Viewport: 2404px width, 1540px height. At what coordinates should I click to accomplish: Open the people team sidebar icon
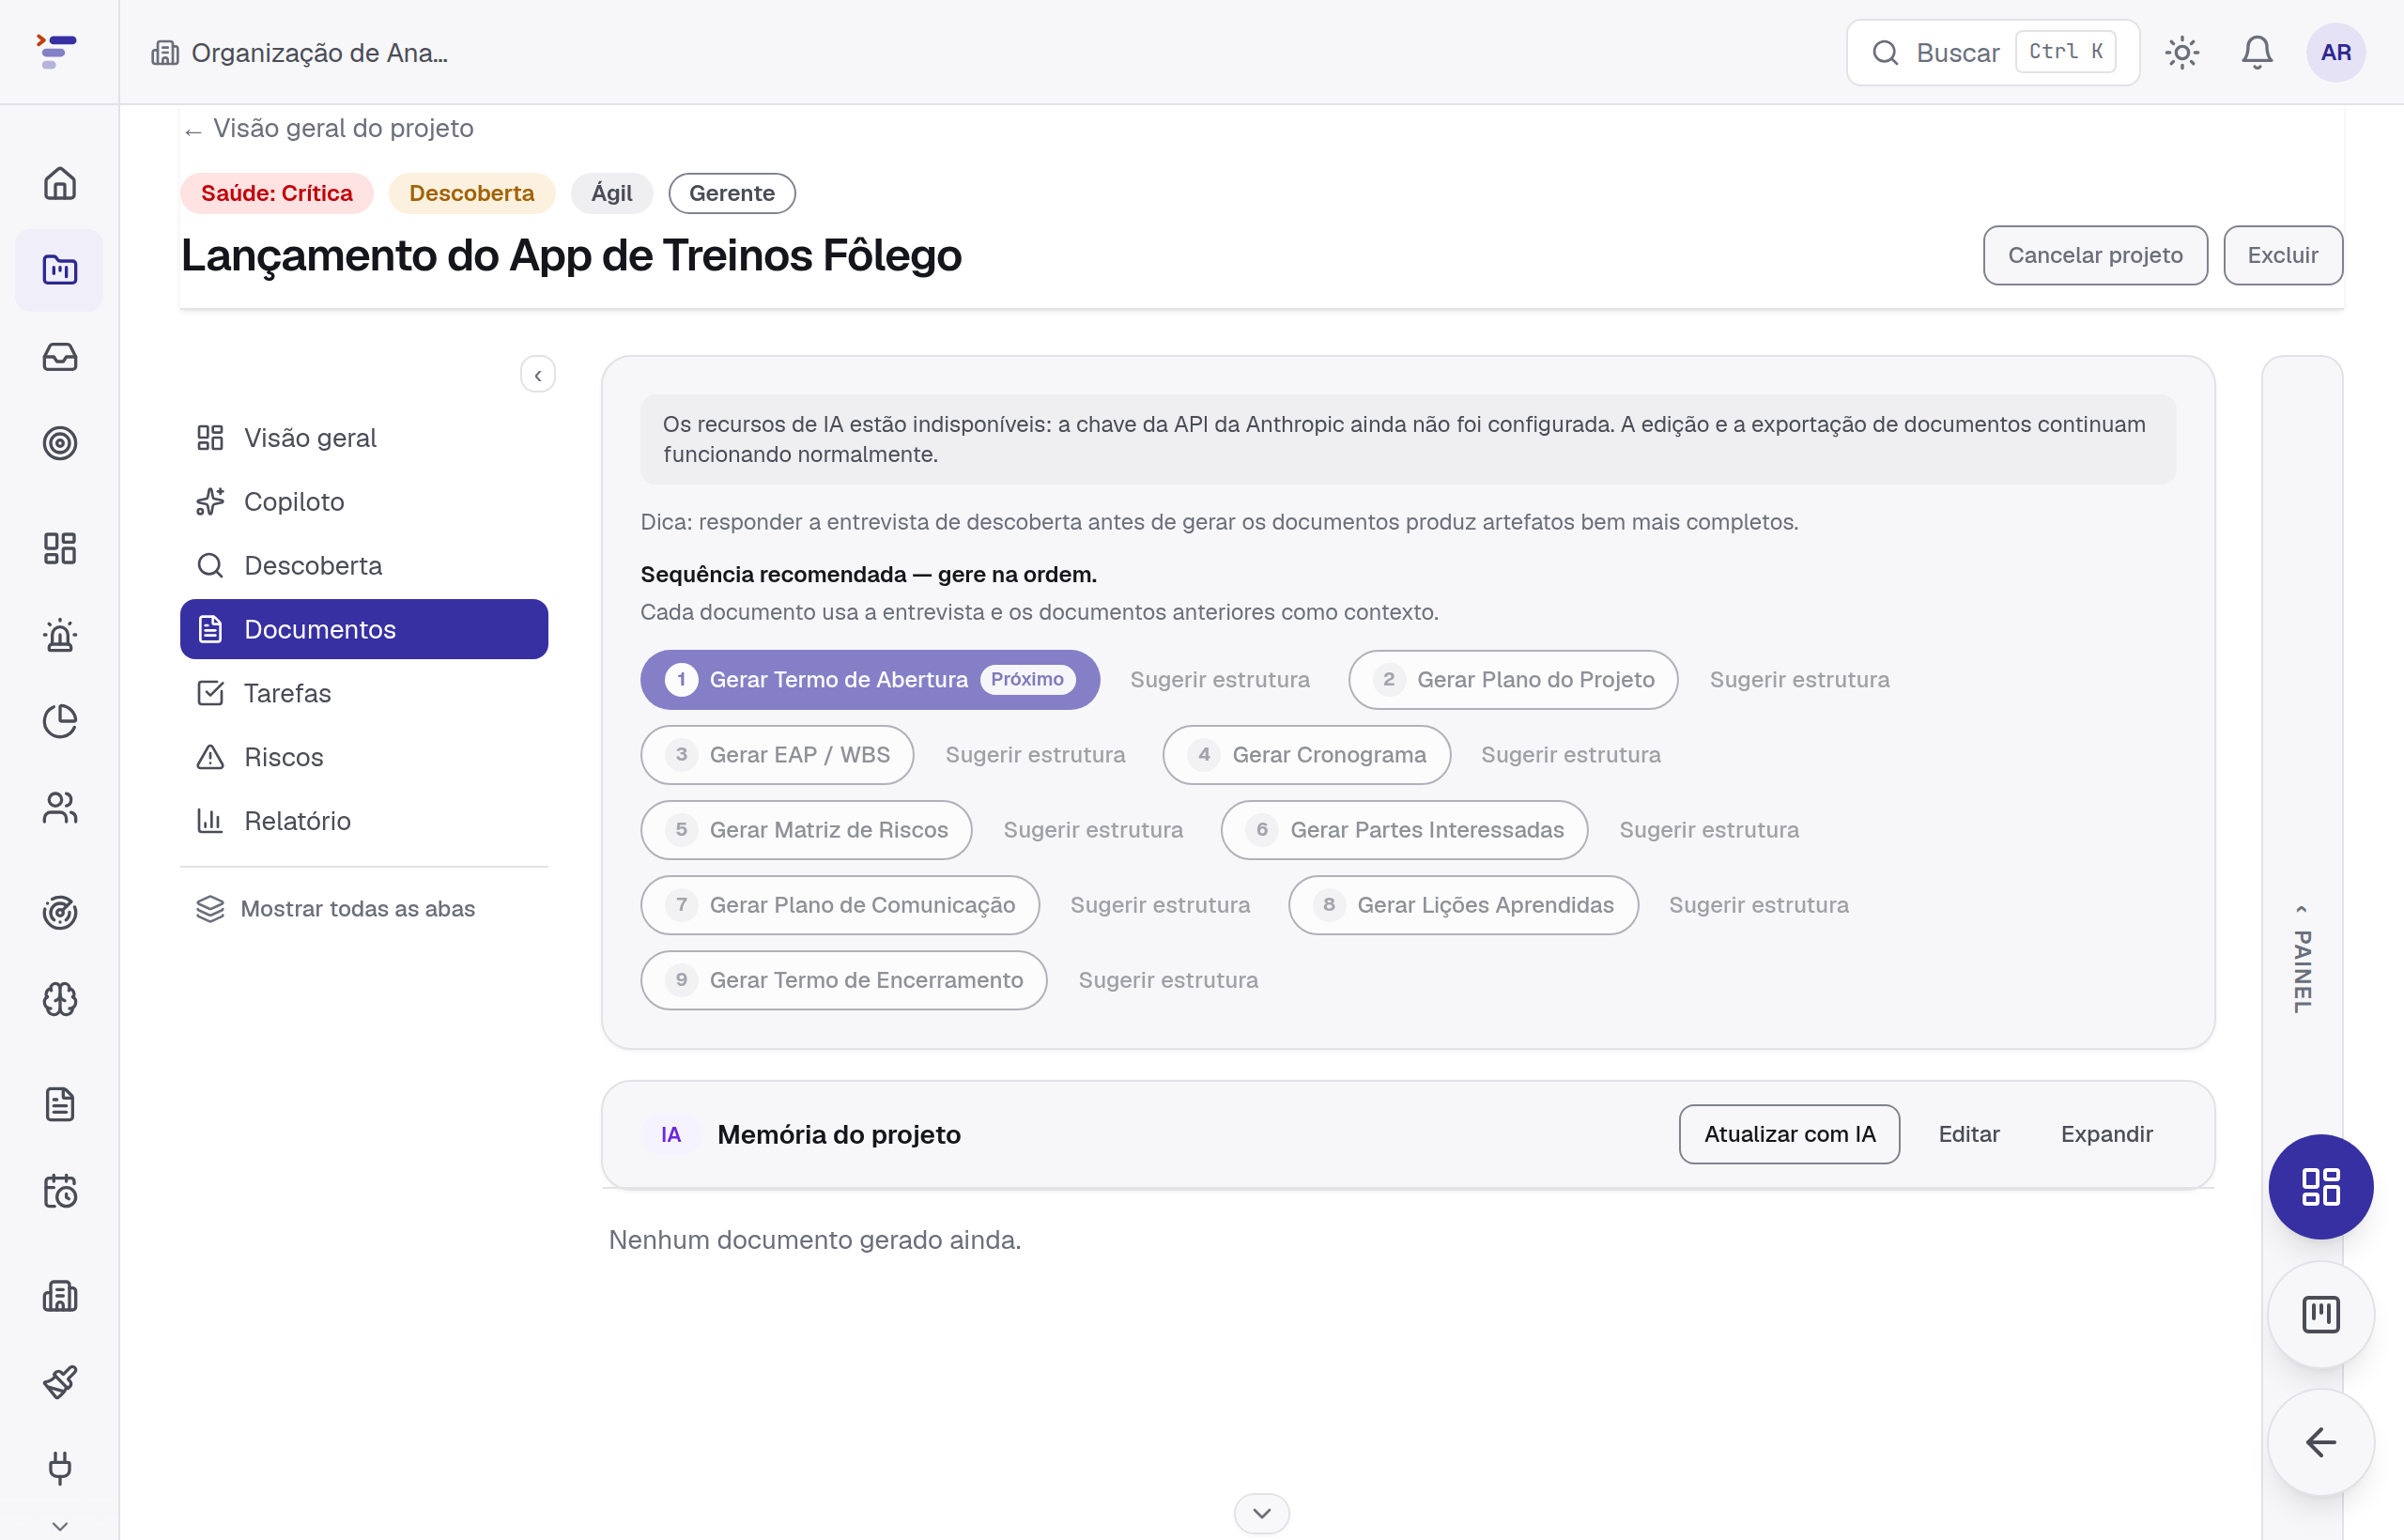click(60, 808)
